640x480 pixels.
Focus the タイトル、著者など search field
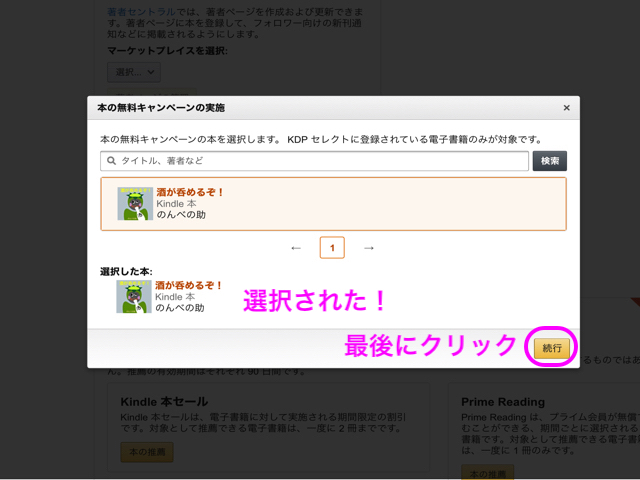coord(320,160)
